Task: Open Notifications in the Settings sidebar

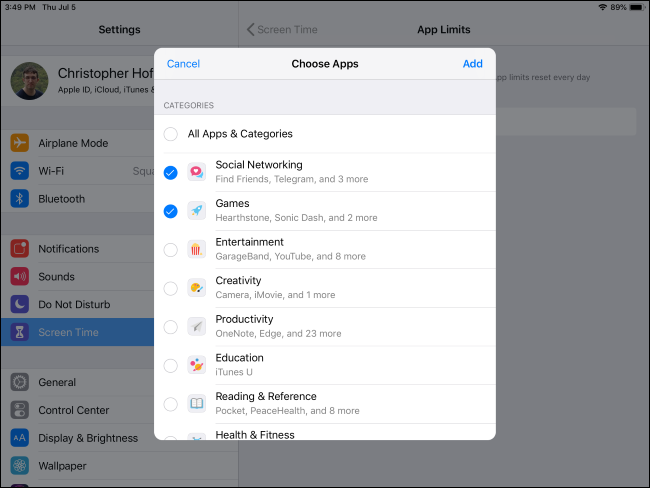Action: click(68, 249)
